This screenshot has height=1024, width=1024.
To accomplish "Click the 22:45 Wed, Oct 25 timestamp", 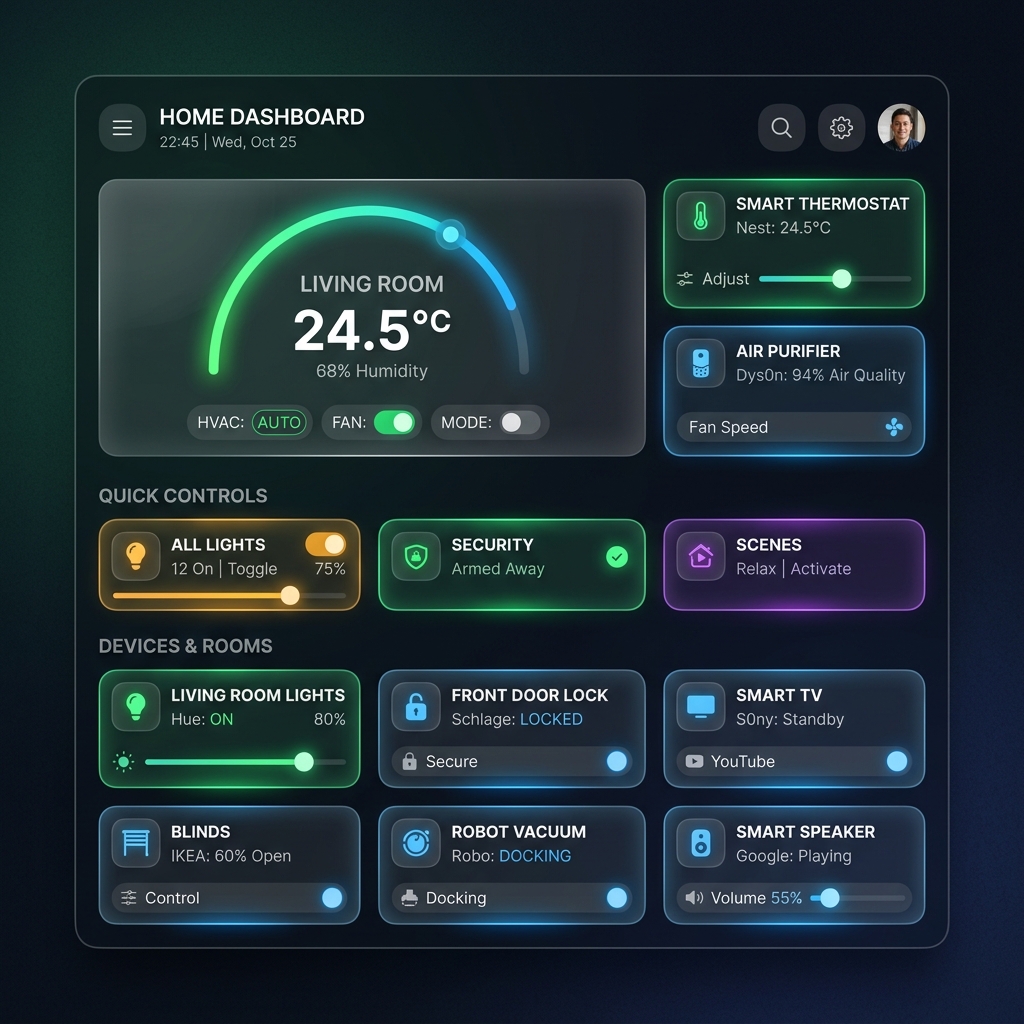I will click(x=228, y=142).
